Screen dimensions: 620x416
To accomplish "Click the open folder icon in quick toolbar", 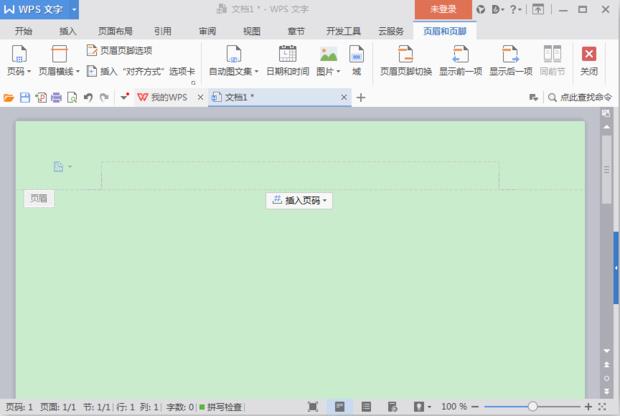I will click(9, 97).
